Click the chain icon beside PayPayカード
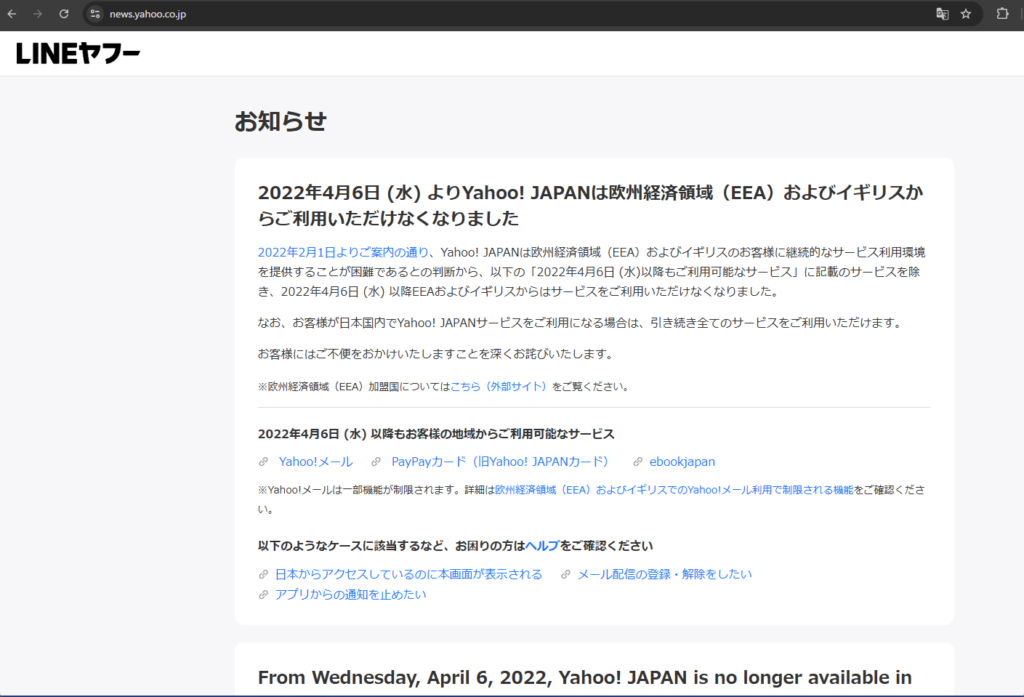1024x697 pixels. pos(376,462)
